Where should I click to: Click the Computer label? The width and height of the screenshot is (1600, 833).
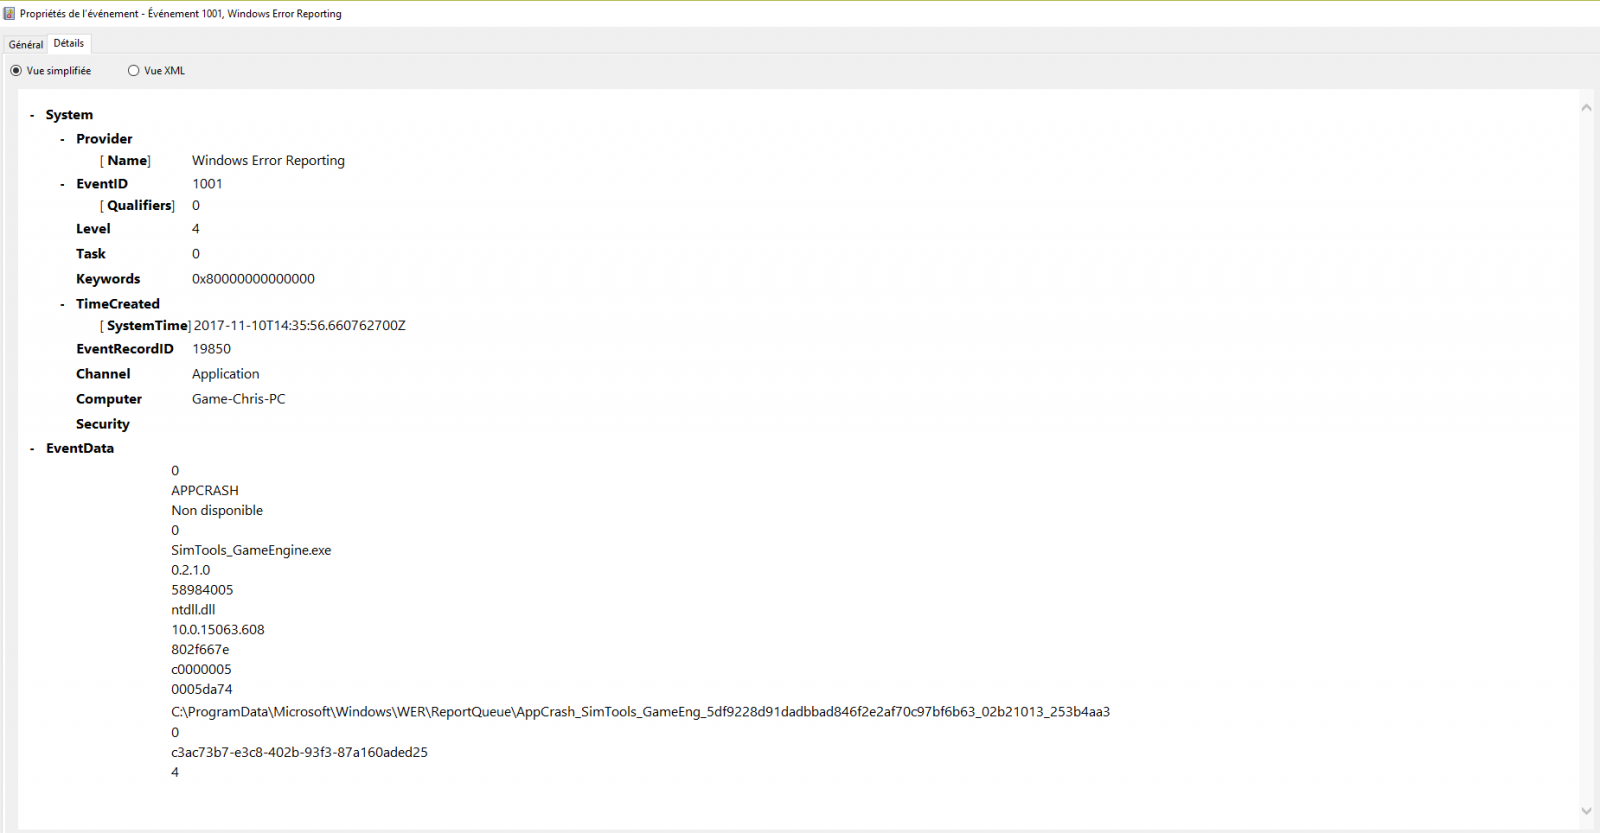[109, 399]
